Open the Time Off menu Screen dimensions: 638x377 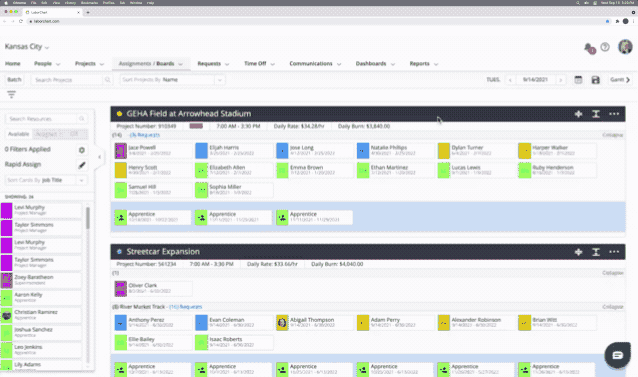259,64
